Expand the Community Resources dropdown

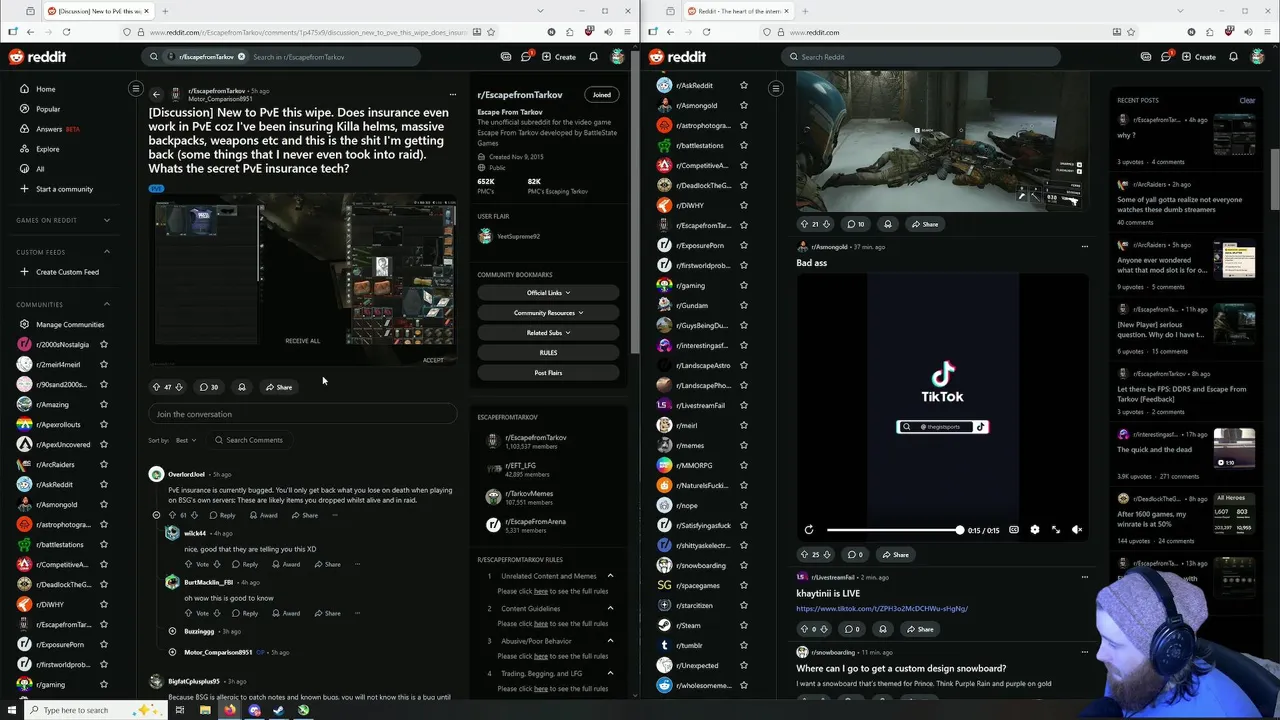(548, 313)
